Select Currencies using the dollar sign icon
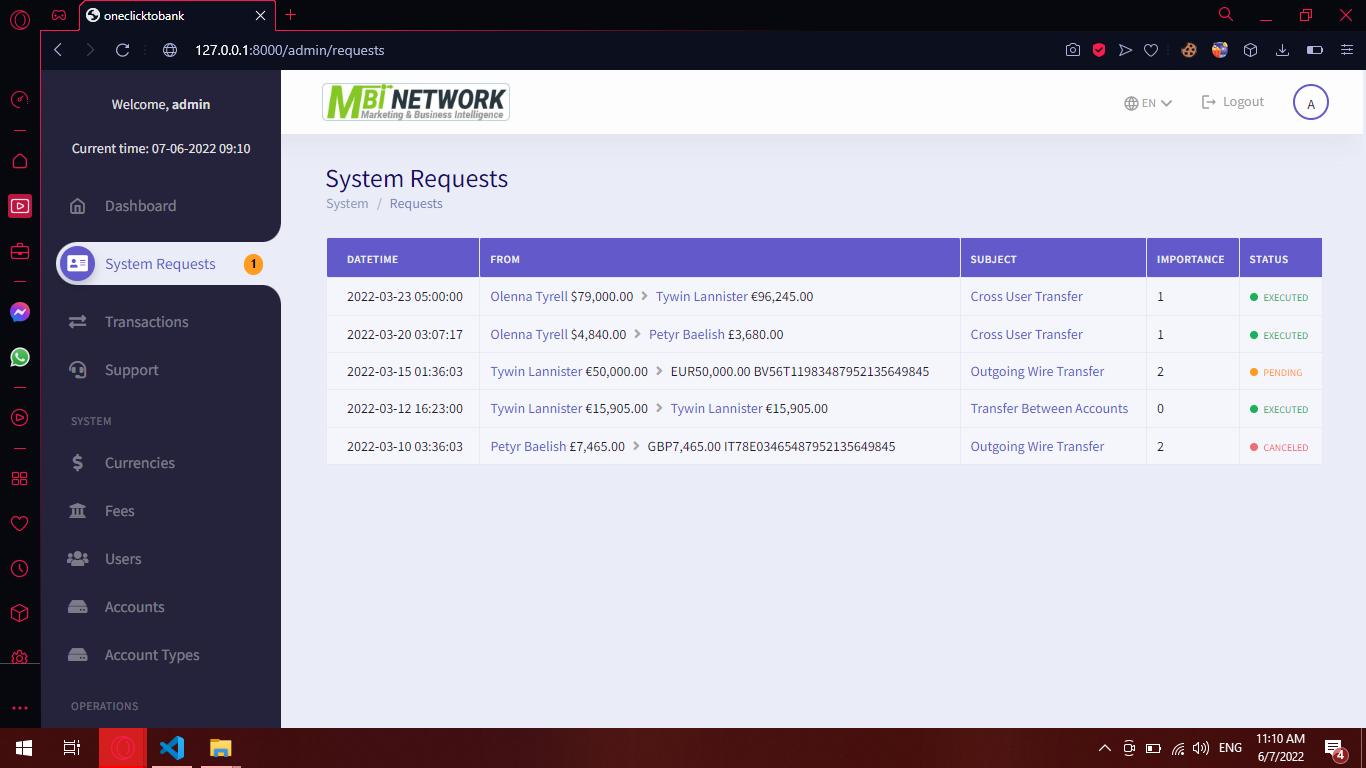Viewport: 1366px width, 768px height. coord(78,462)
